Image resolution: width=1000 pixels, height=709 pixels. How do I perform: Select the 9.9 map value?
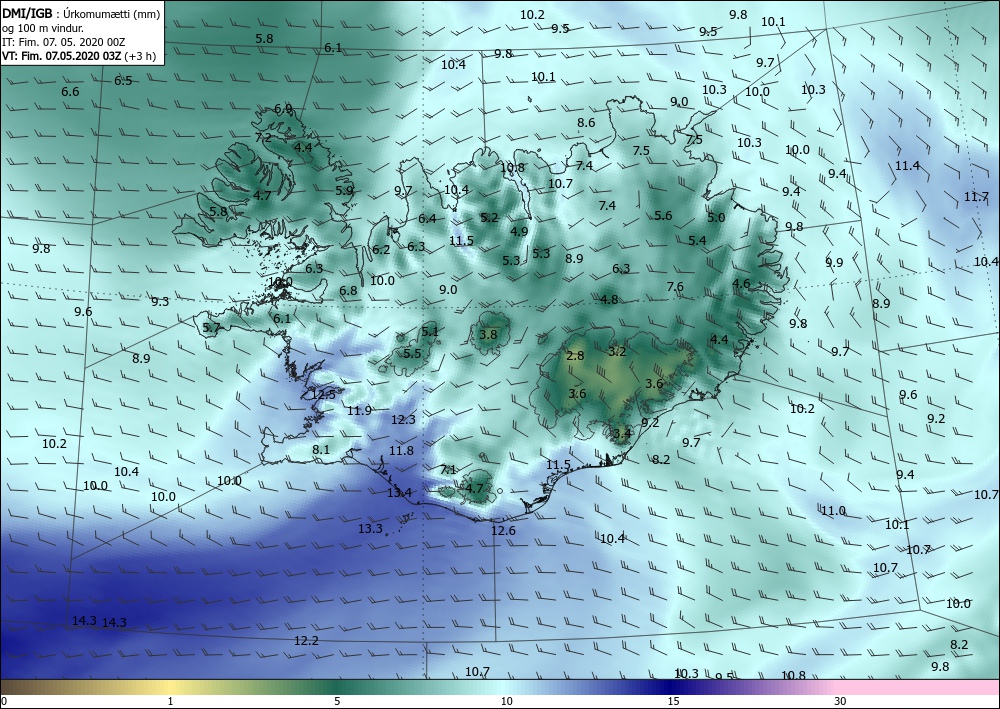(834, 263)
